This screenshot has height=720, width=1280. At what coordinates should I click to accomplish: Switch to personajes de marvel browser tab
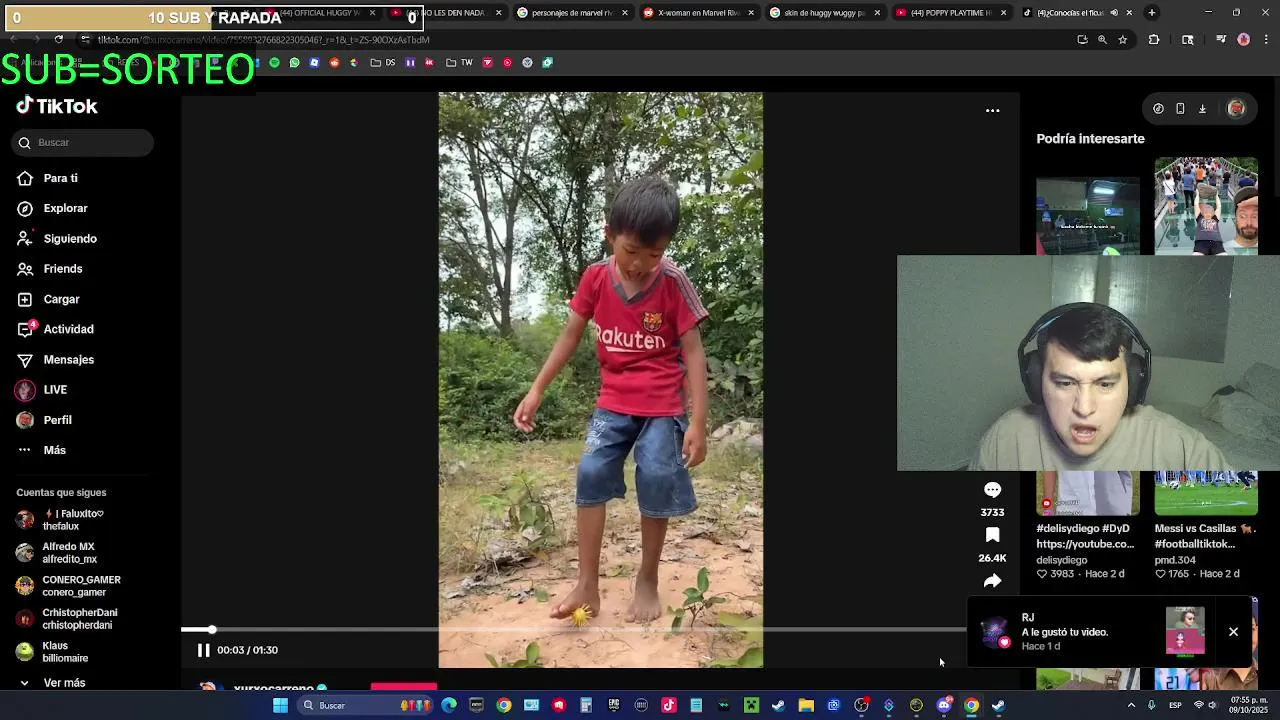[572, 13]
